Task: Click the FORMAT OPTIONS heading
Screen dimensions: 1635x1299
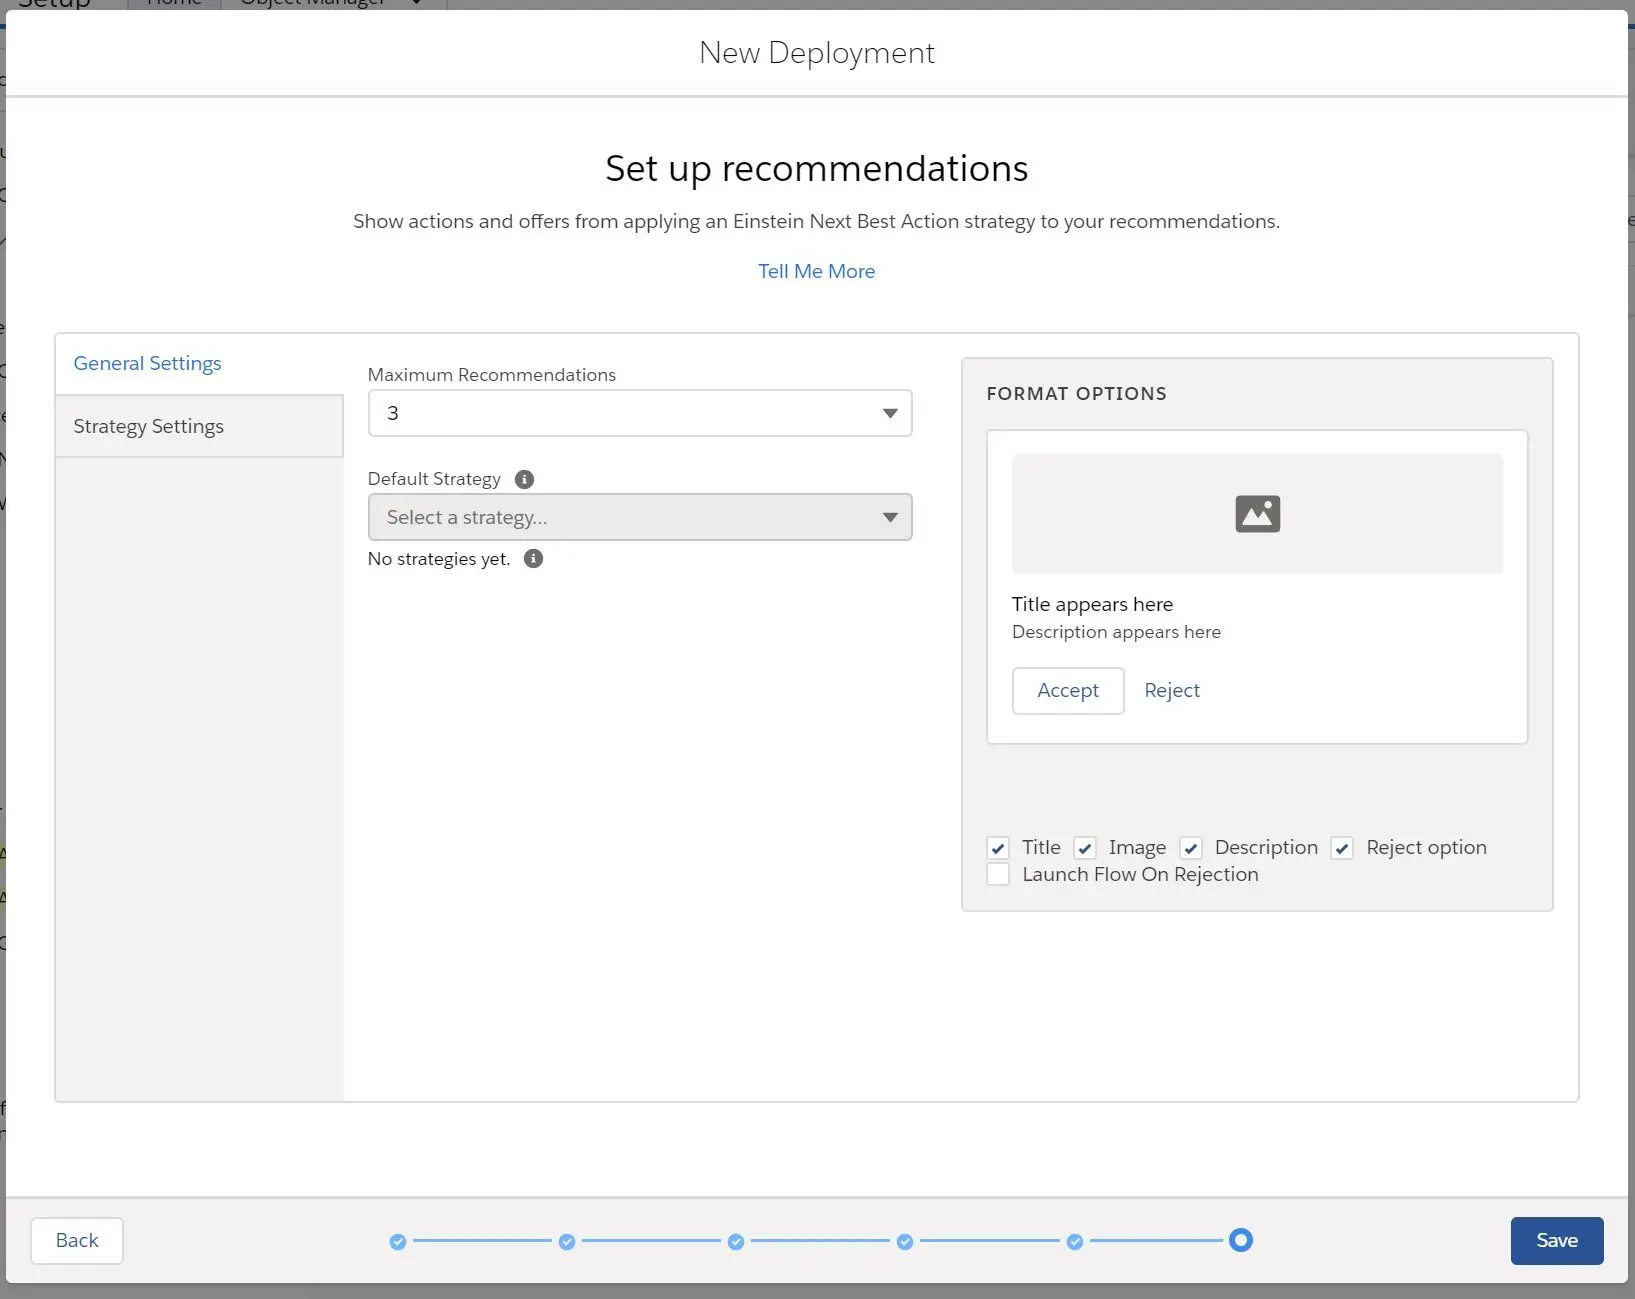Action: click(1076, 393)
